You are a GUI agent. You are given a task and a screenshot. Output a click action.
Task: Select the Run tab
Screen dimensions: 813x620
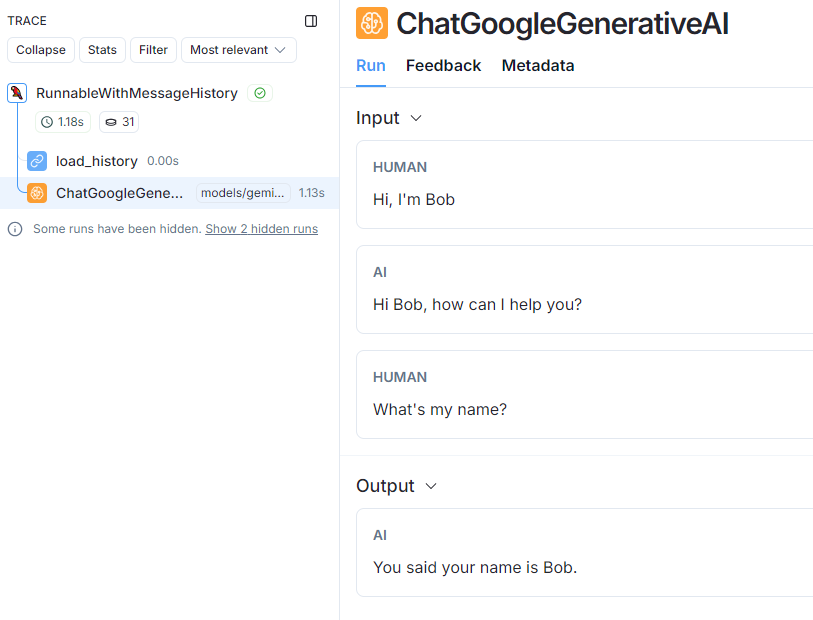(371, 66)
